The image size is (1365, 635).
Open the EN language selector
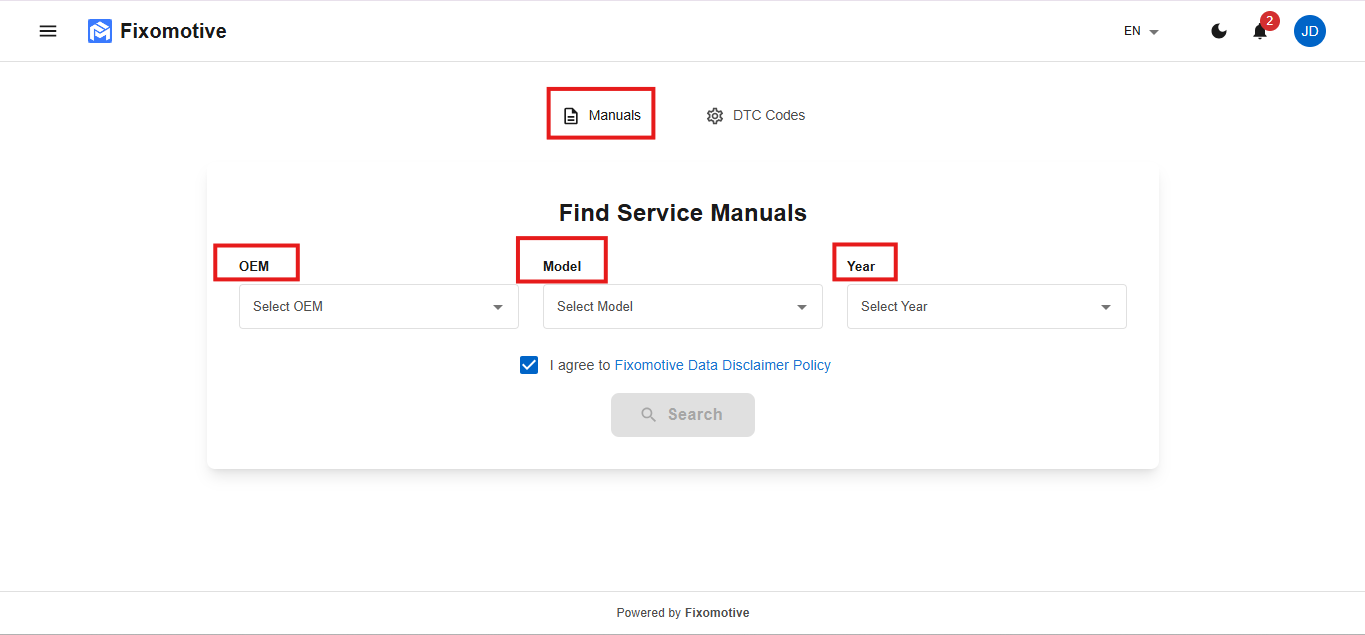coord(1141,31)
